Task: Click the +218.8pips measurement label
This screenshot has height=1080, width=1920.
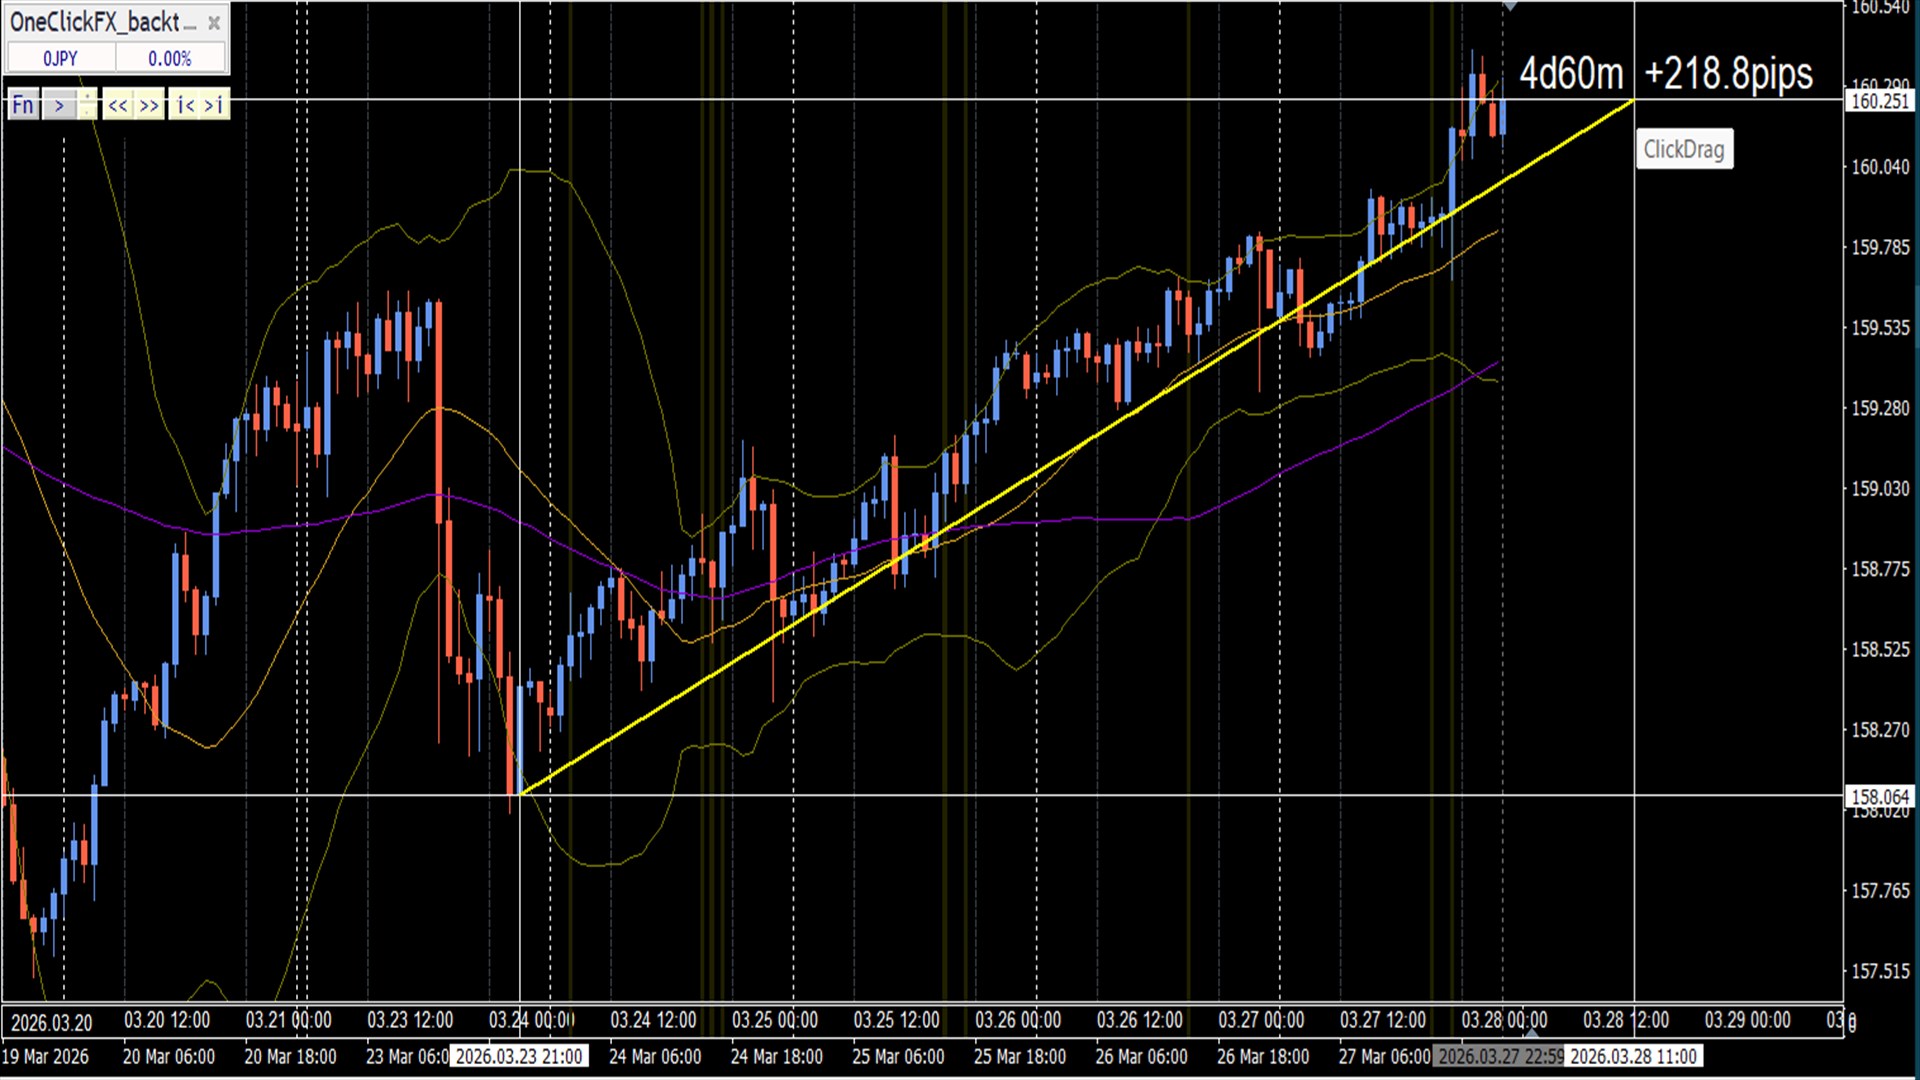Action: [x=1728, y=74]
